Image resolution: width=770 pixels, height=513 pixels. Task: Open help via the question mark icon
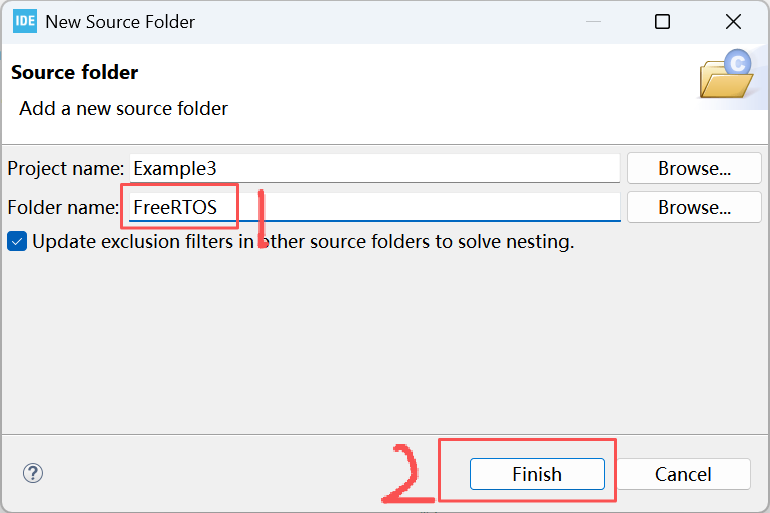pos(33,473)
